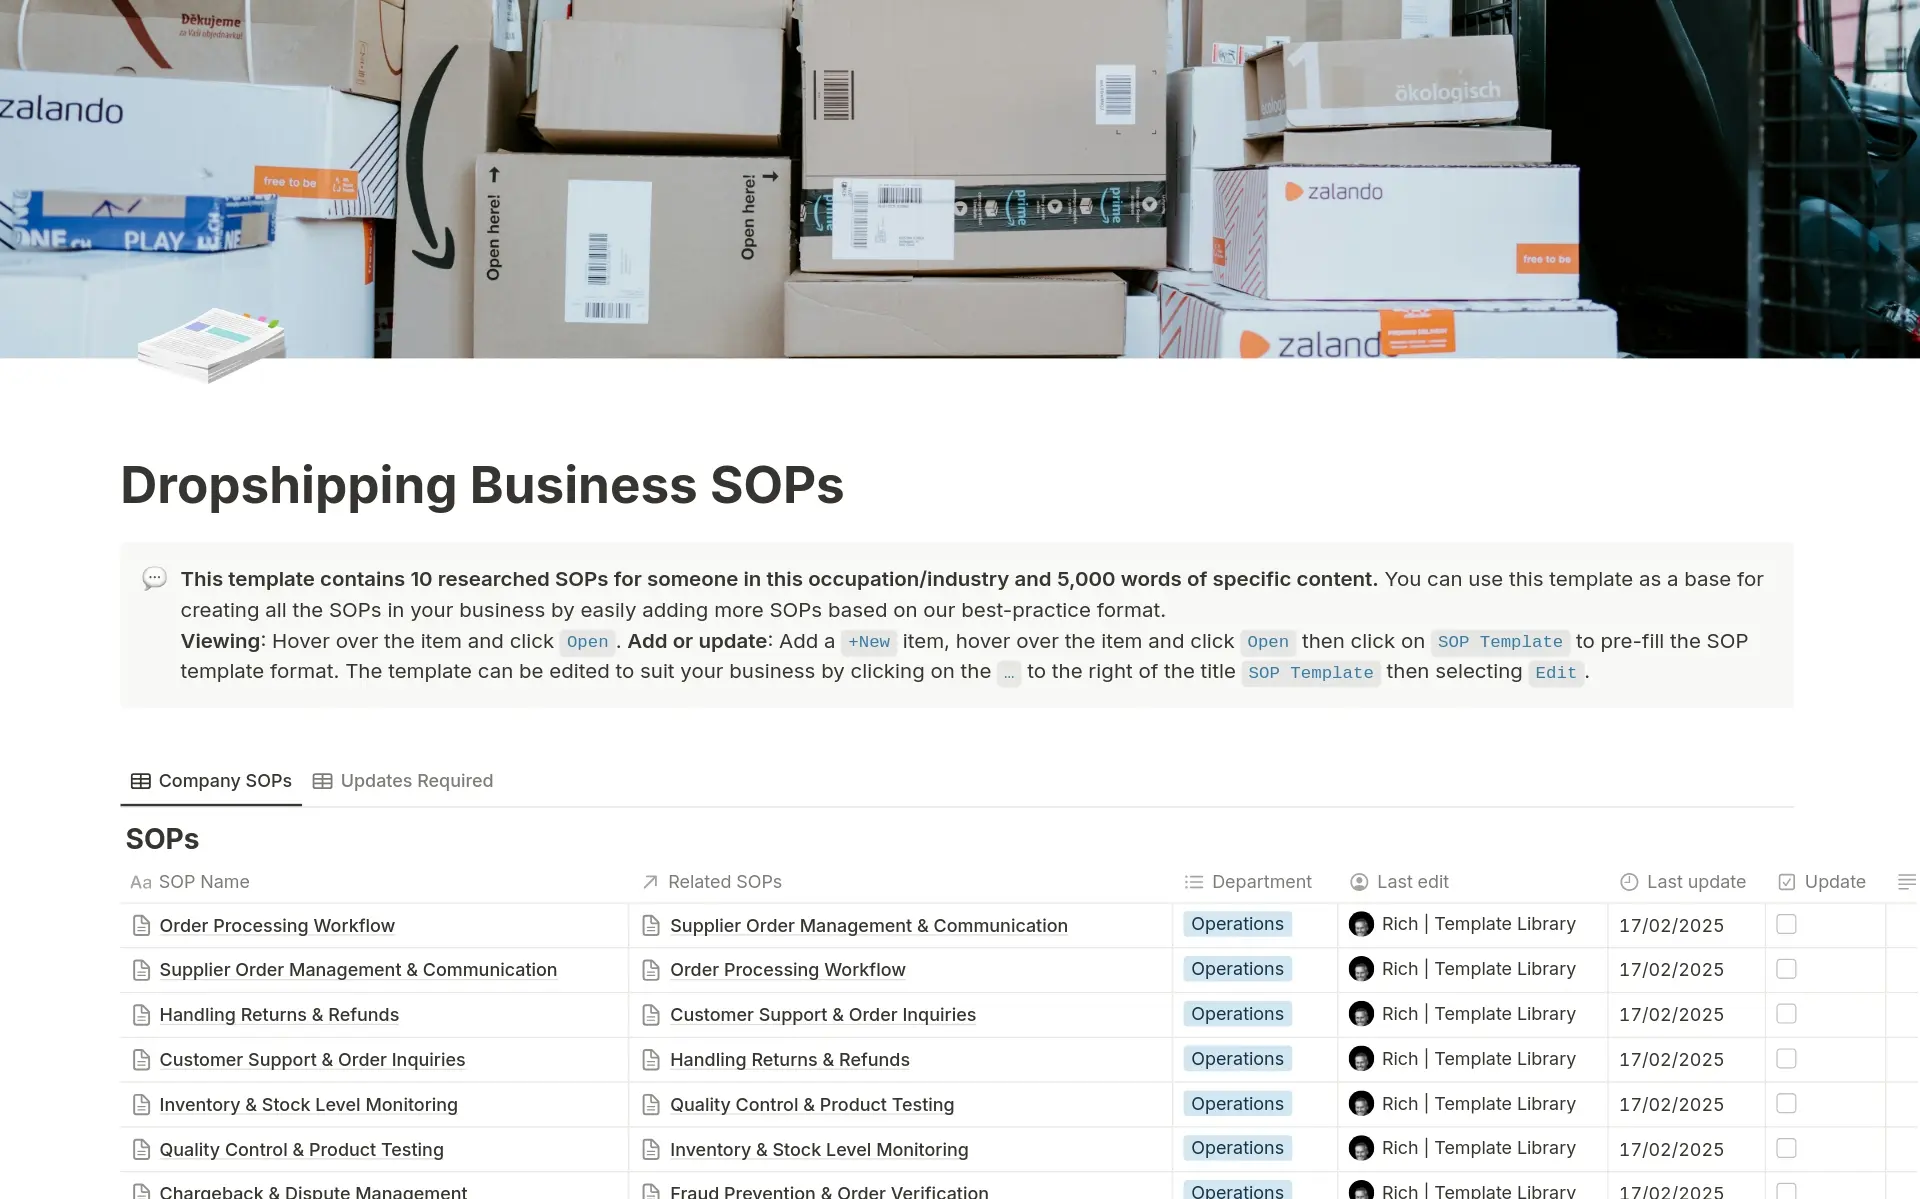The height and width of the screenshot is (1199, 1920).
Task: Click the 17/02/2025 date in the first row
Action: [x=1672, y=925]
